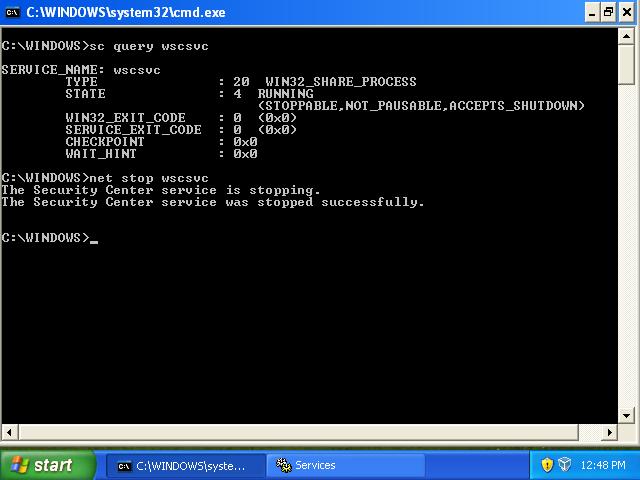Click the vertical scrollbar thumb
The image size is (640, 480).
pos(626,64)
